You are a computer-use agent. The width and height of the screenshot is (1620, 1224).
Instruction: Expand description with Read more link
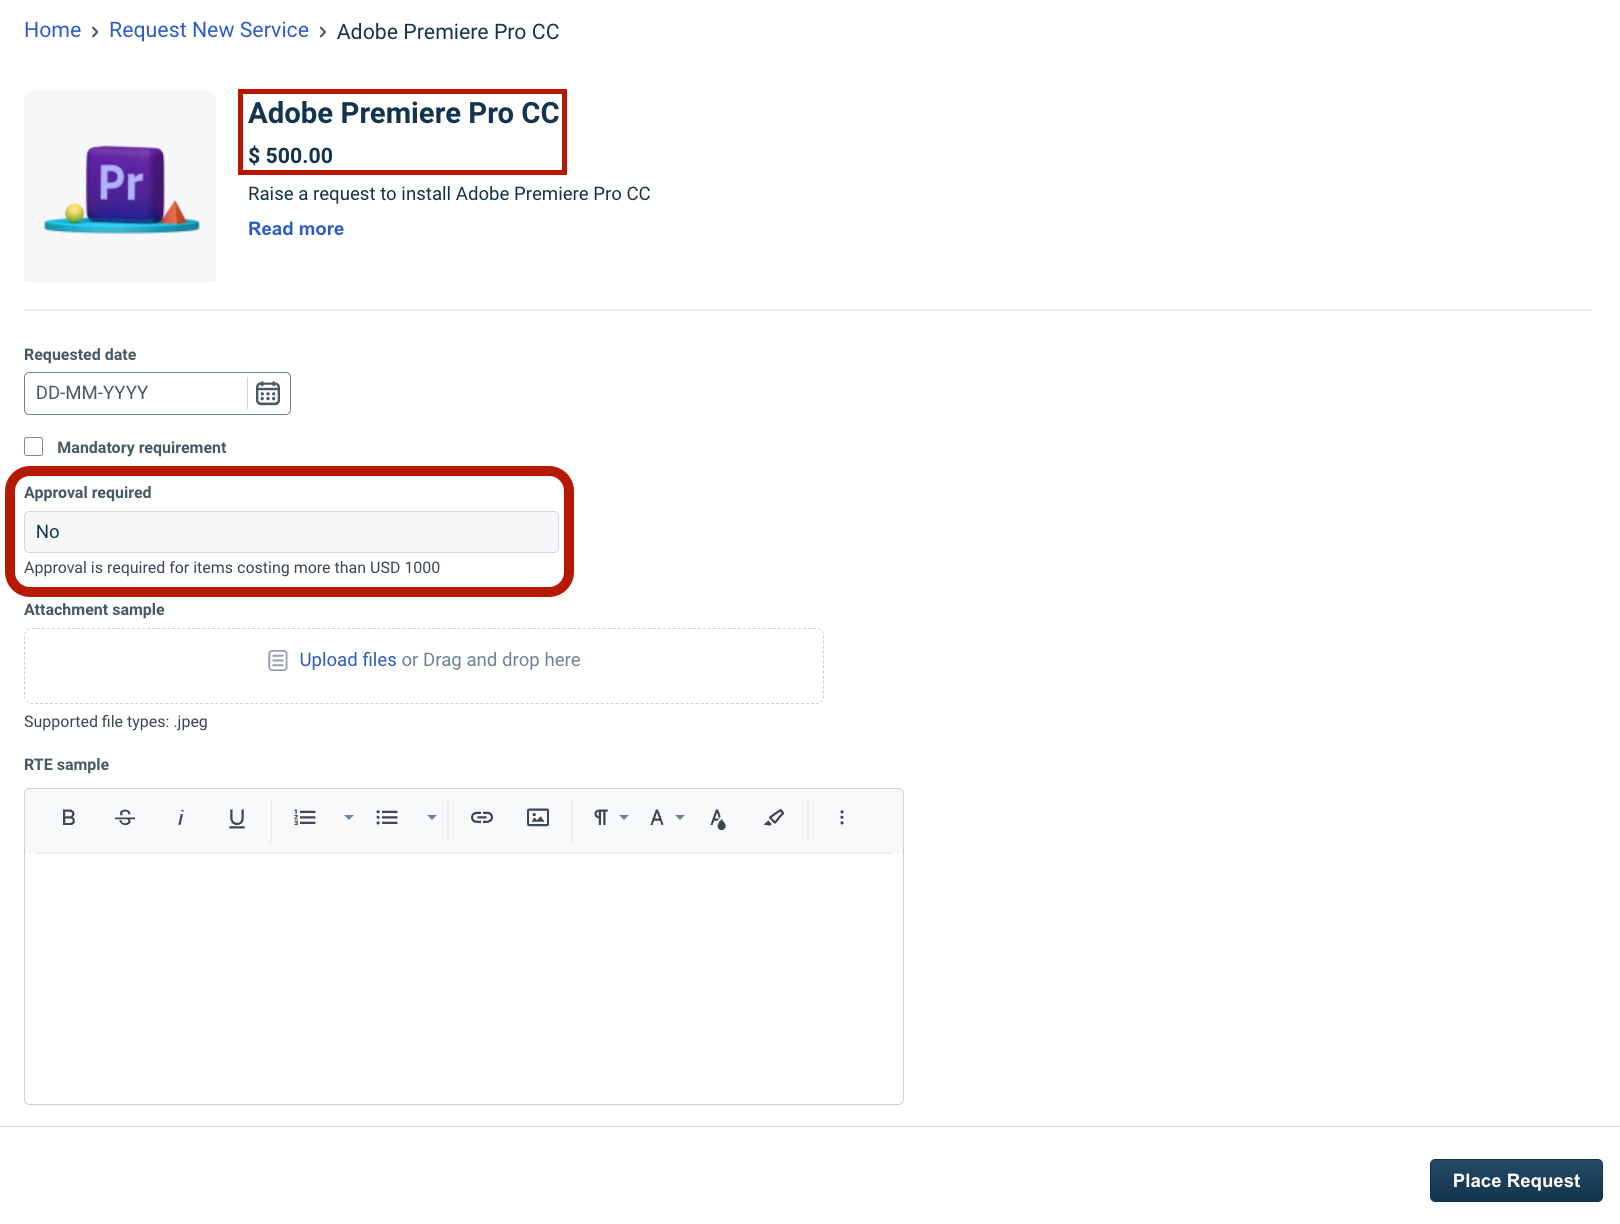[296, 229]
